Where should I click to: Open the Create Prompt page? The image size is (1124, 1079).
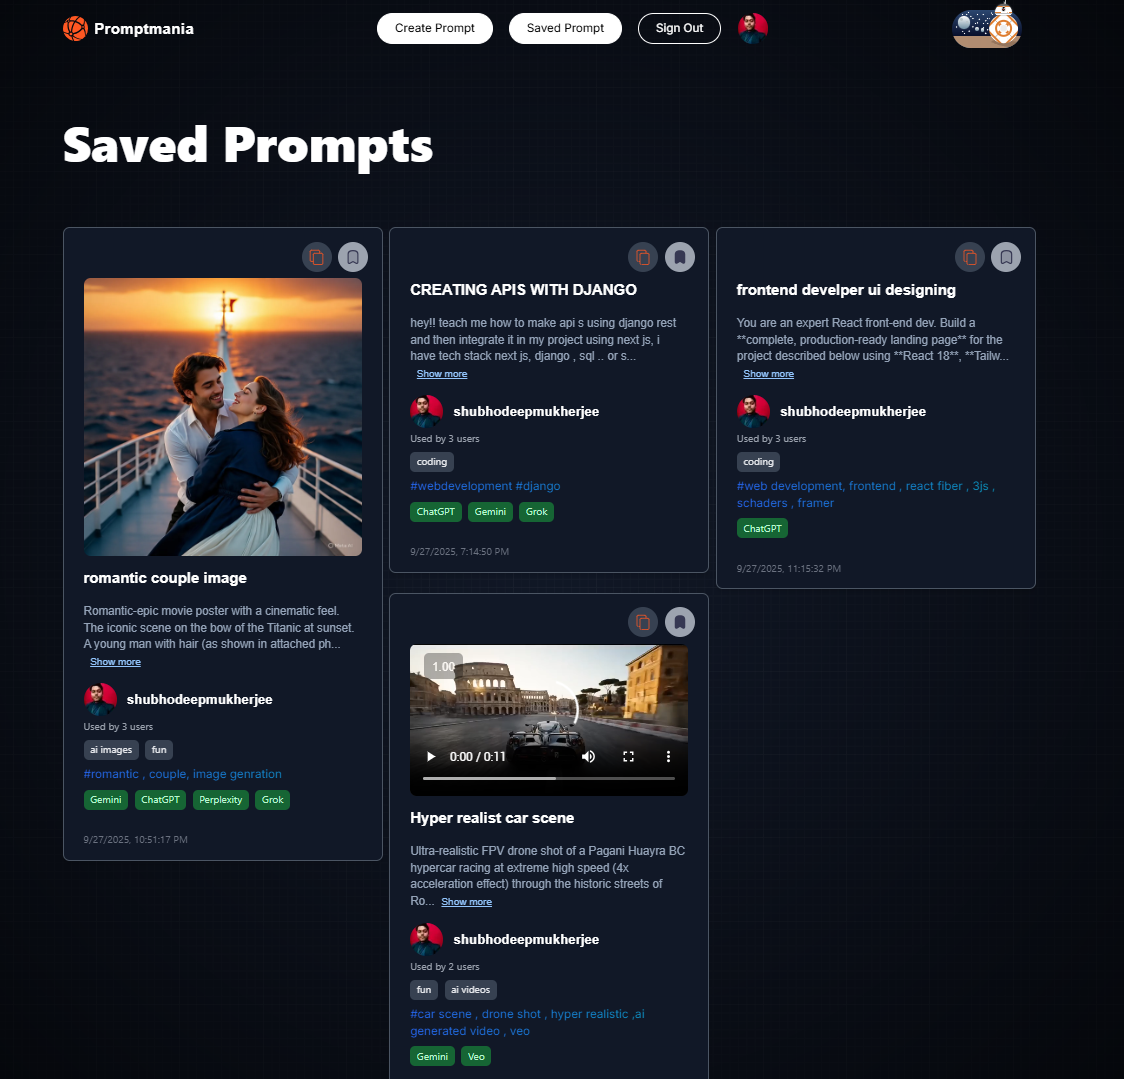tap(435, 29)
